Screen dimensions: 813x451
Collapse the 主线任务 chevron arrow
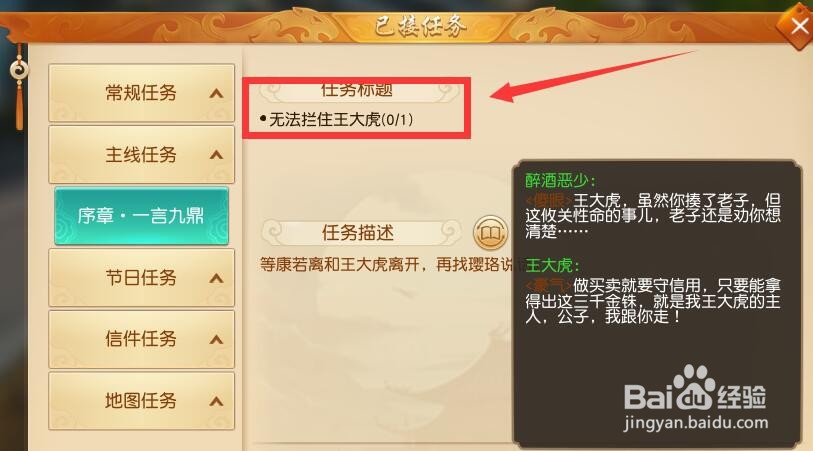(x=216, y=155)
